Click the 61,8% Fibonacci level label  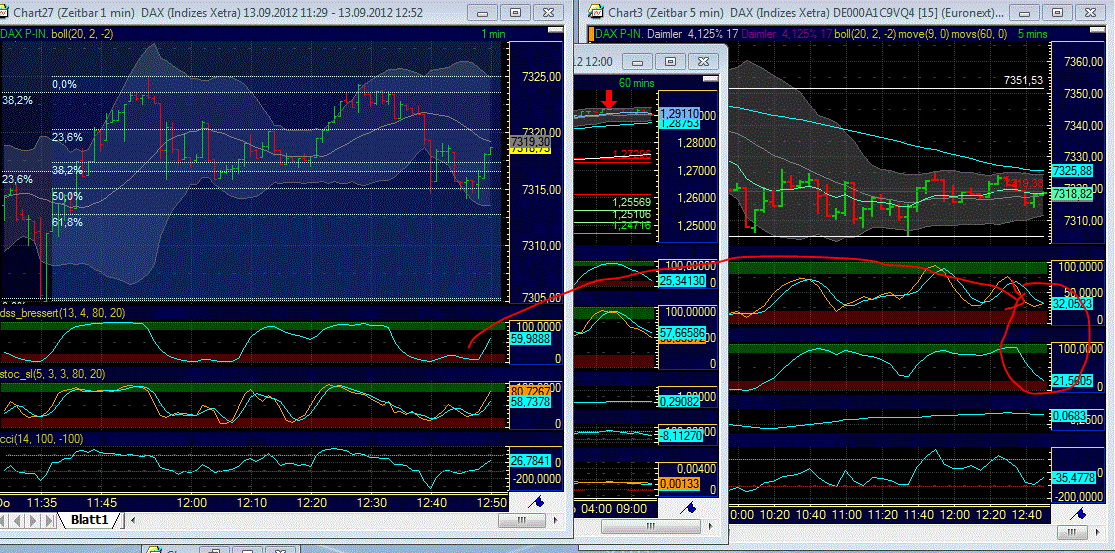[x=68, y=222]
